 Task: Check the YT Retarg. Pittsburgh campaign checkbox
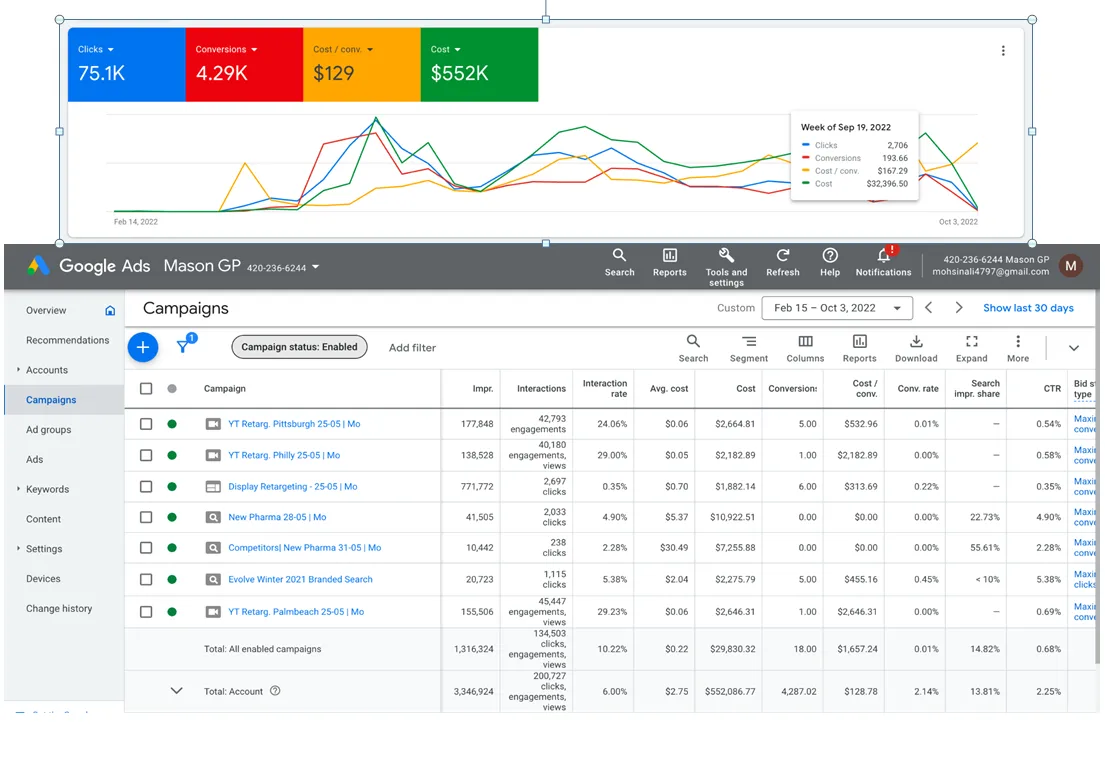pos(146,424)
